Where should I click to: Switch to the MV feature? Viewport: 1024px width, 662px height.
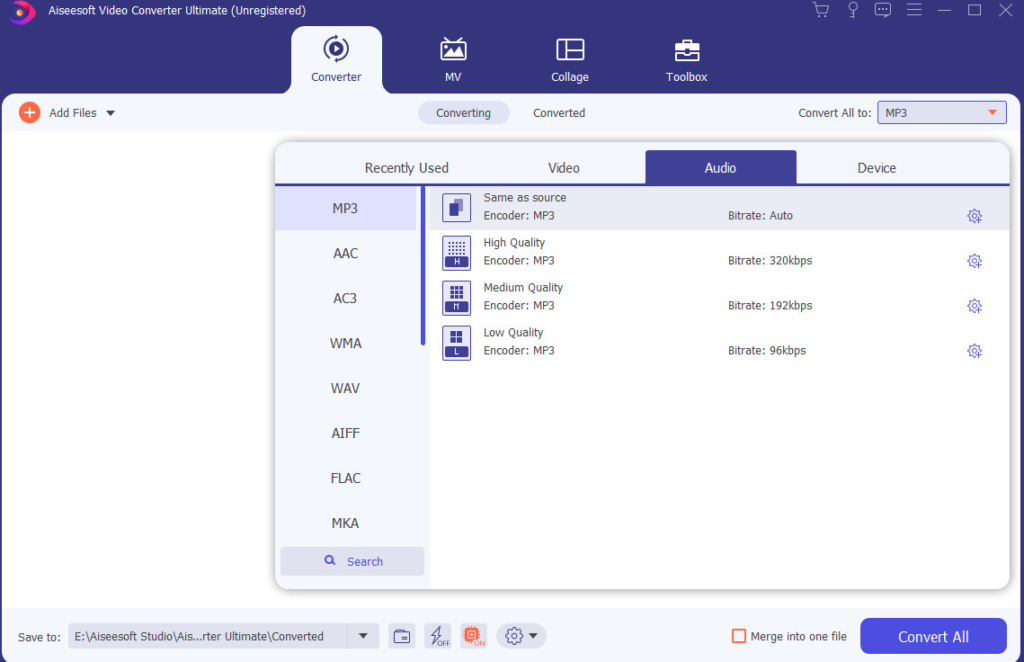pyautogui.click(x=453, y=57)
